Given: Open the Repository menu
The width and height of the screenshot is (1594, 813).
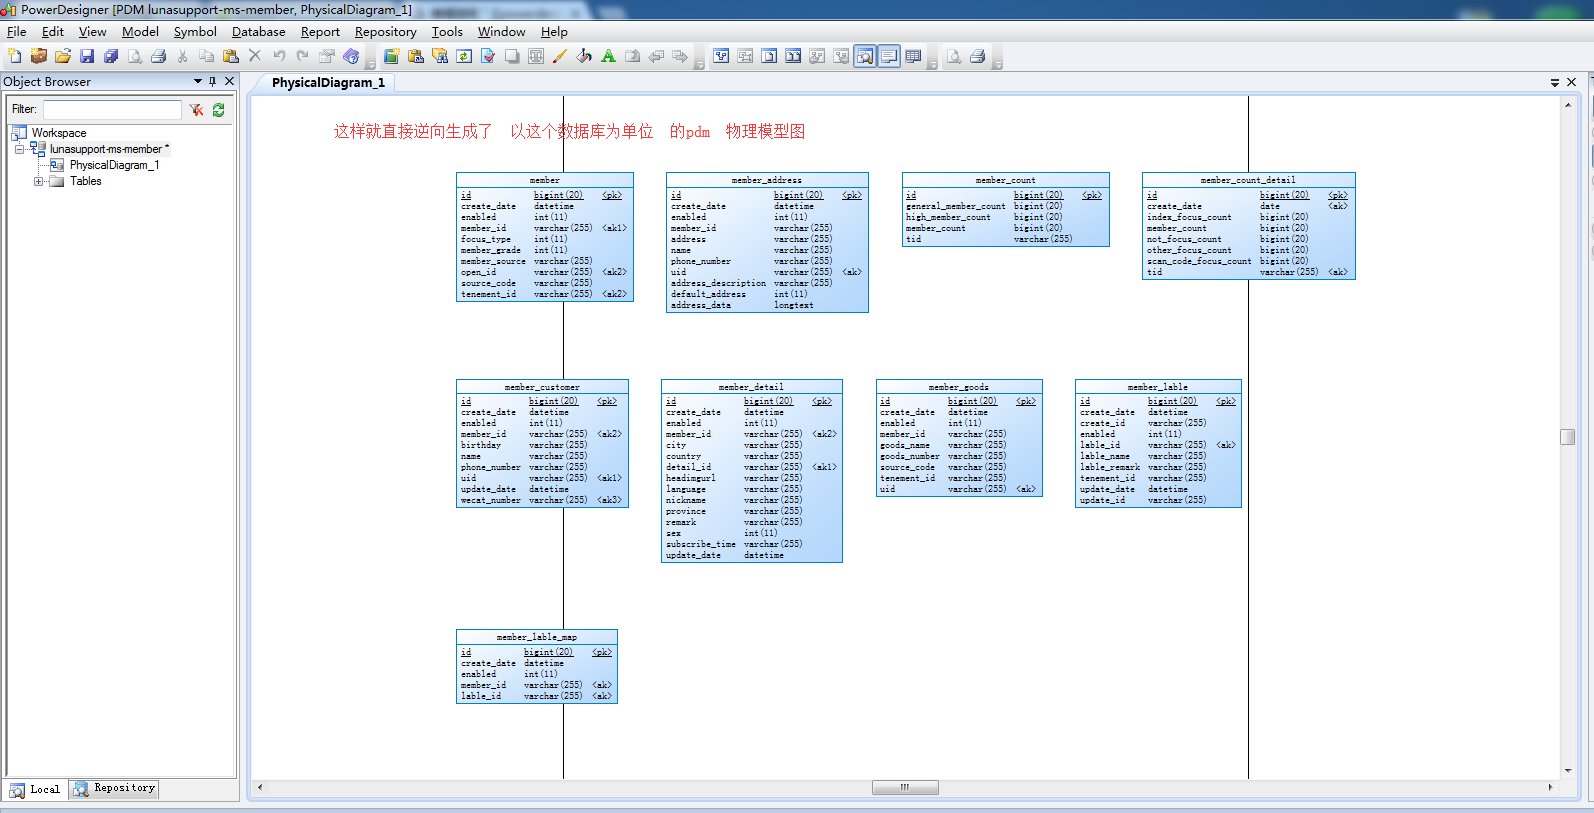Looking at the screenshot, I should [x=386, y=32].
